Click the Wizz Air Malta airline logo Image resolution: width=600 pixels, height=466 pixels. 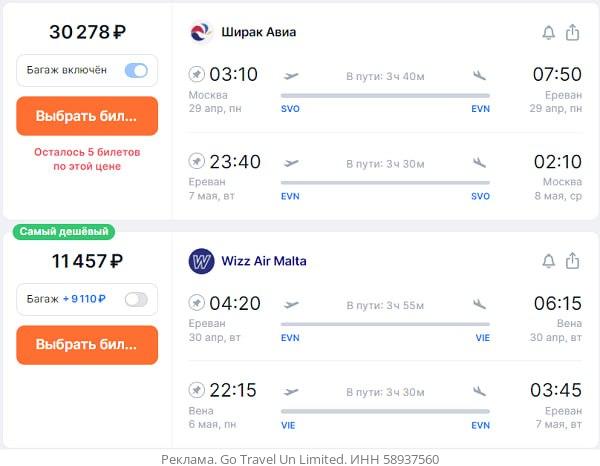coord(201,261)
